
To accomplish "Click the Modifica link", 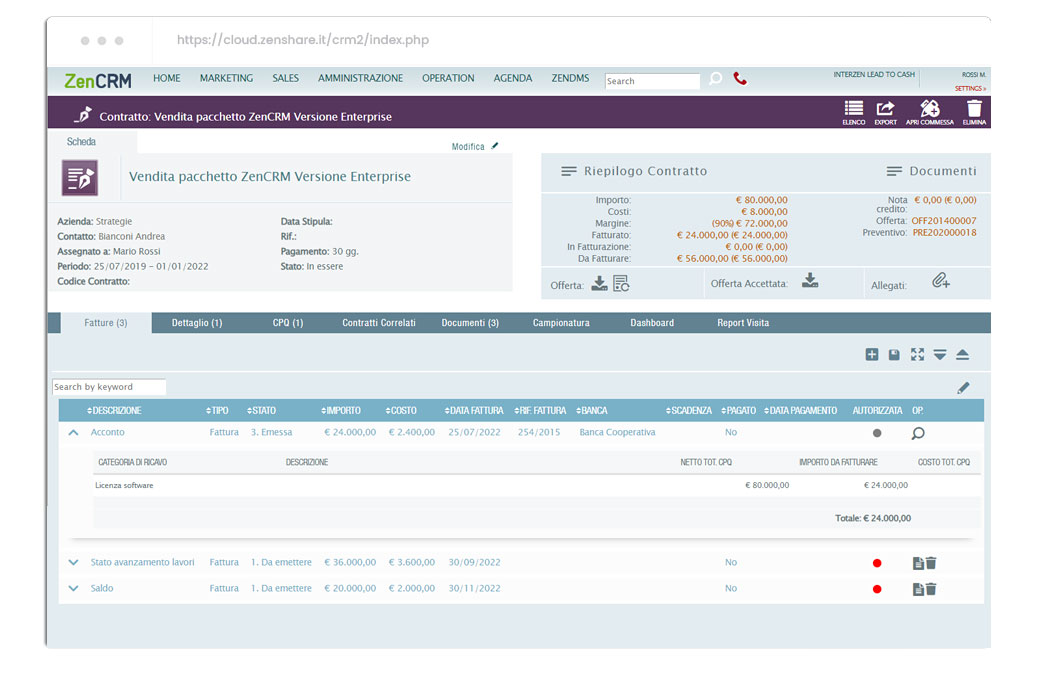I will [x=468, y=146].
